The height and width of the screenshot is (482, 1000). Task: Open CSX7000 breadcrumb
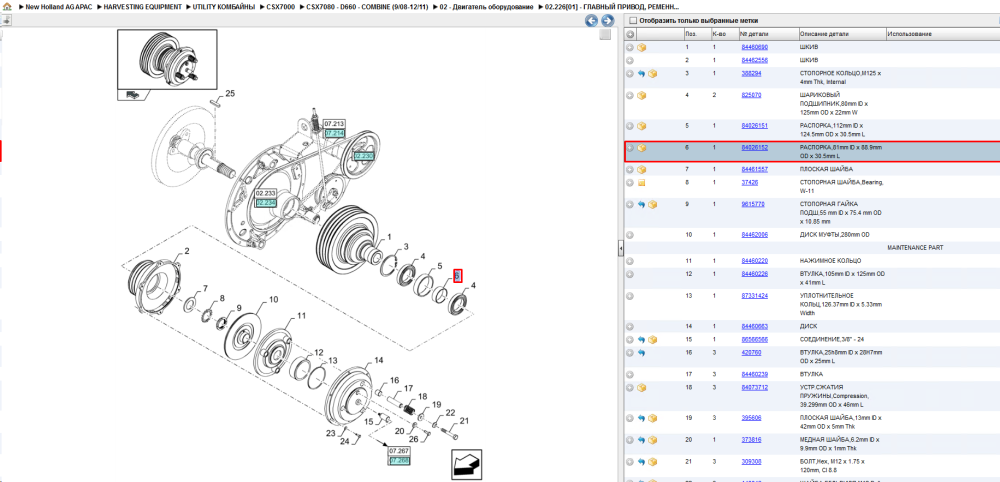point(280,6)
